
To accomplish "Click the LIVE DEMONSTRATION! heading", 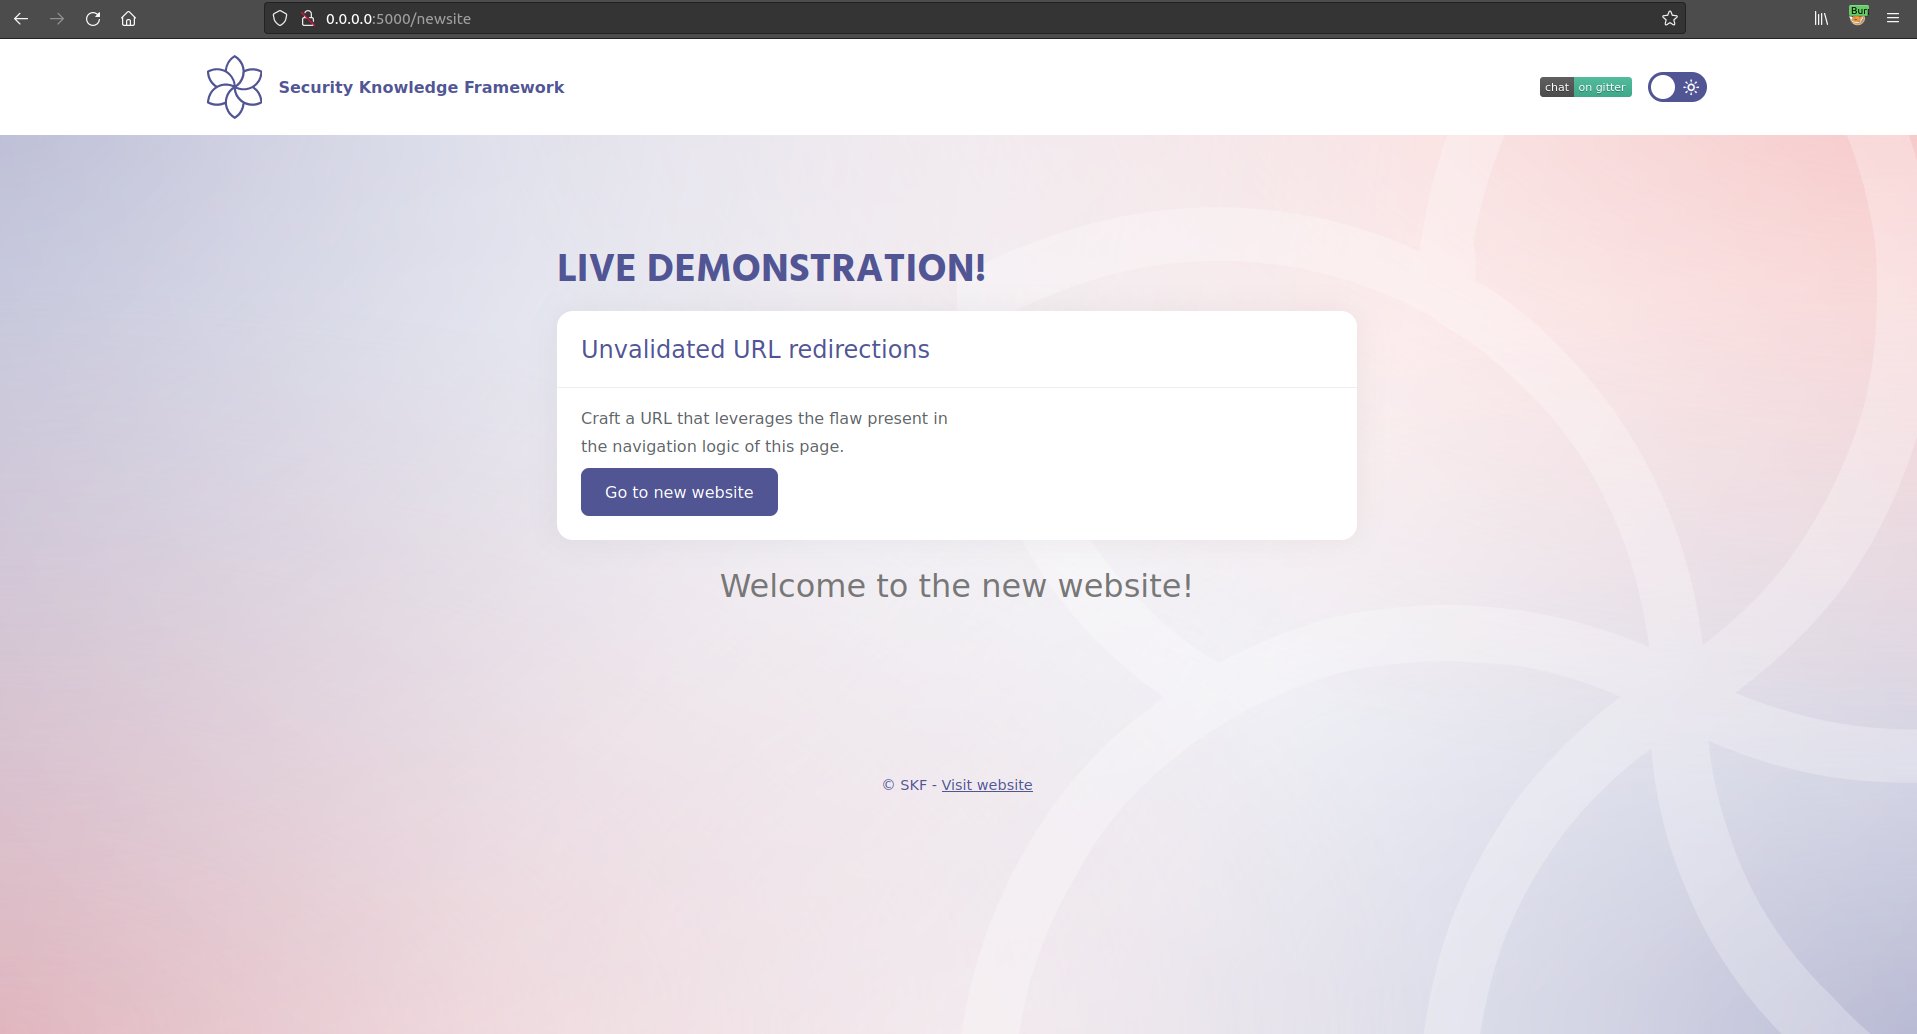I will 771,268.
